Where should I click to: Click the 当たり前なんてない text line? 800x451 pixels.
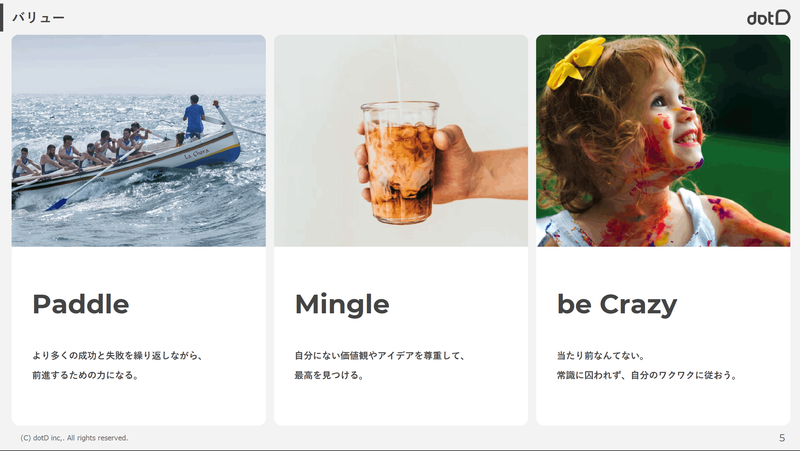point(602,356)
